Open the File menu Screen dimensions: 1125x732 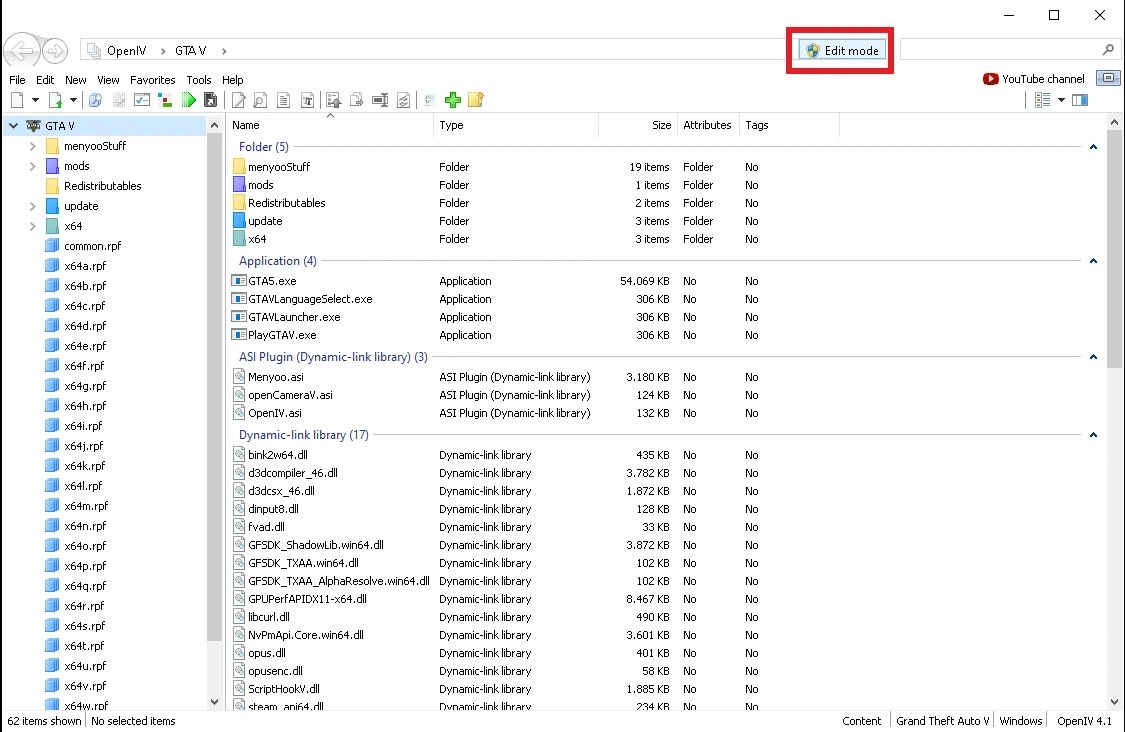pos(17,80)
